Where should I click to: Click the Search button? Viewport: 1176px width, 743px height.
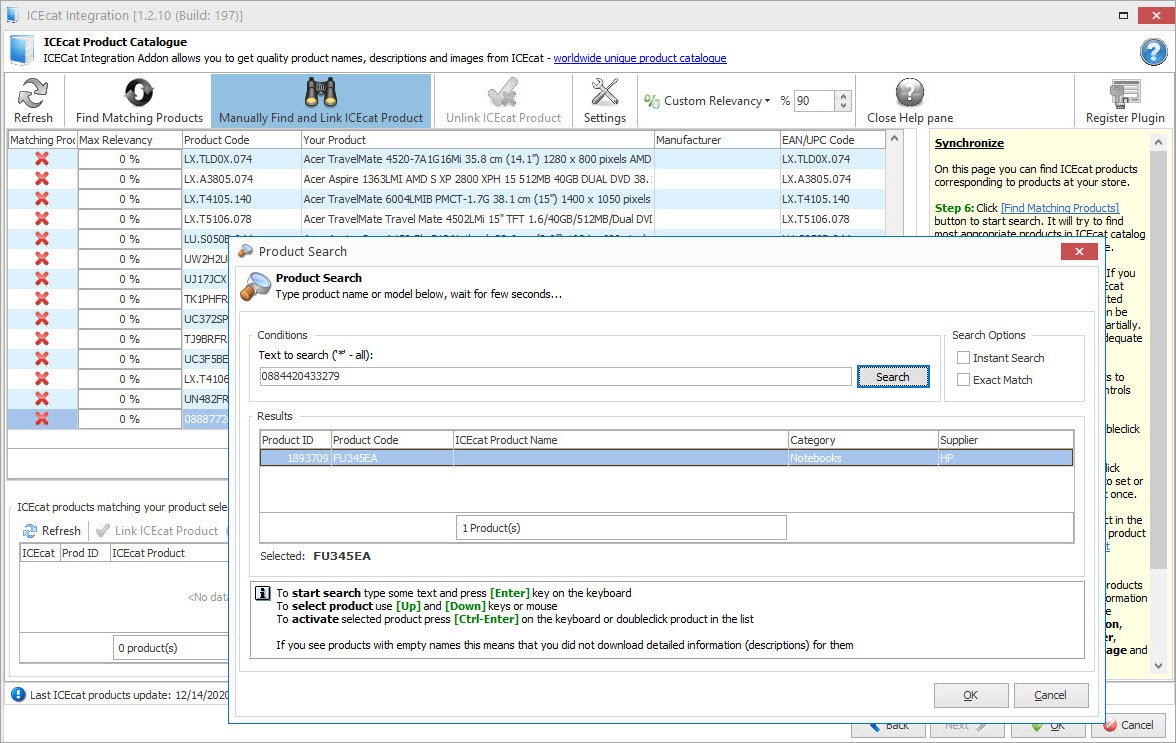coord(892,377)
